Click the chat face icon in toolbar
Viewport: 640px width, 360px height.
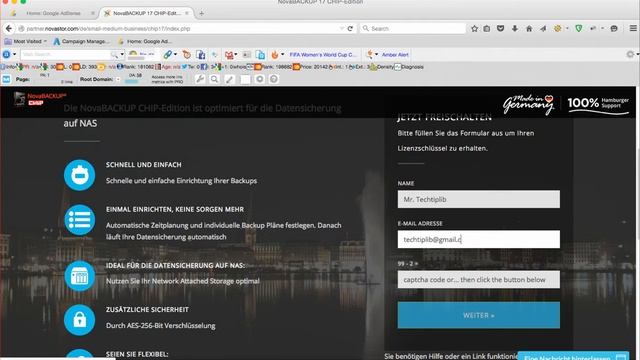pyautogui.click(x=614, y=29)
